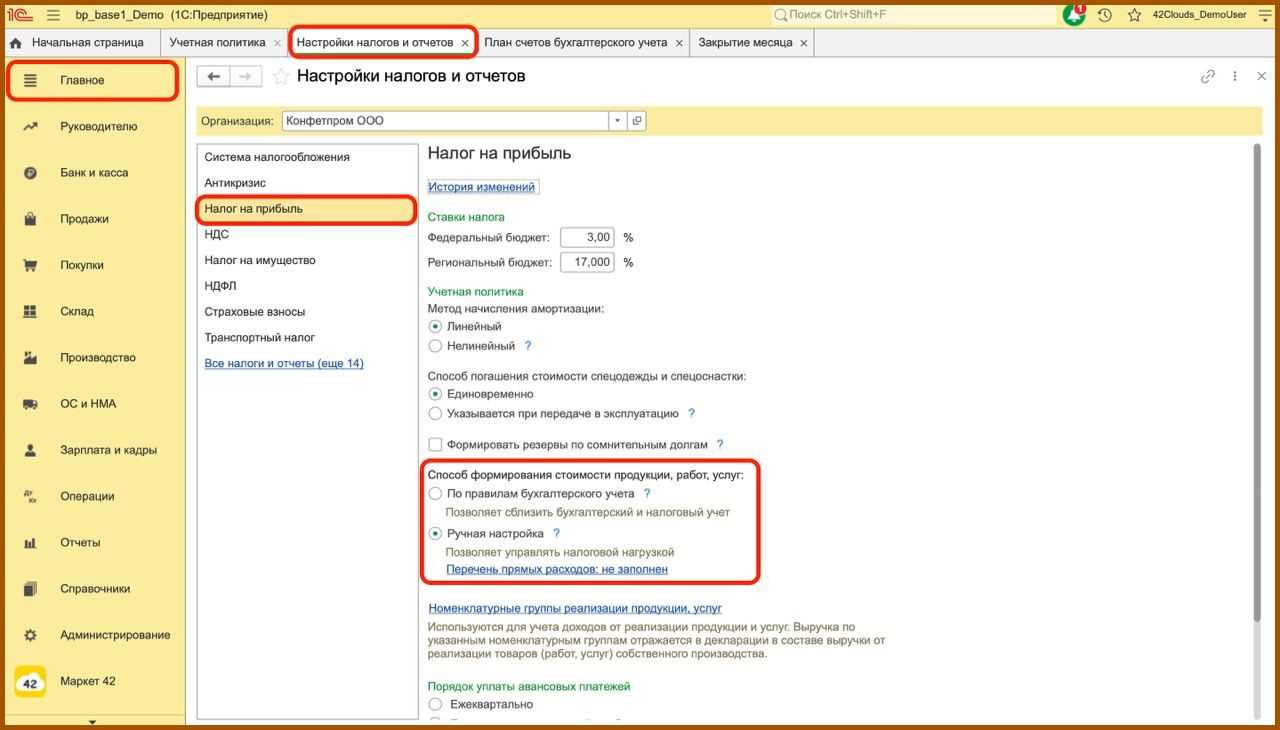This screenshot has height=730, width=1280.
Task: Click the Склад grid icon
Action: point(30,311)
